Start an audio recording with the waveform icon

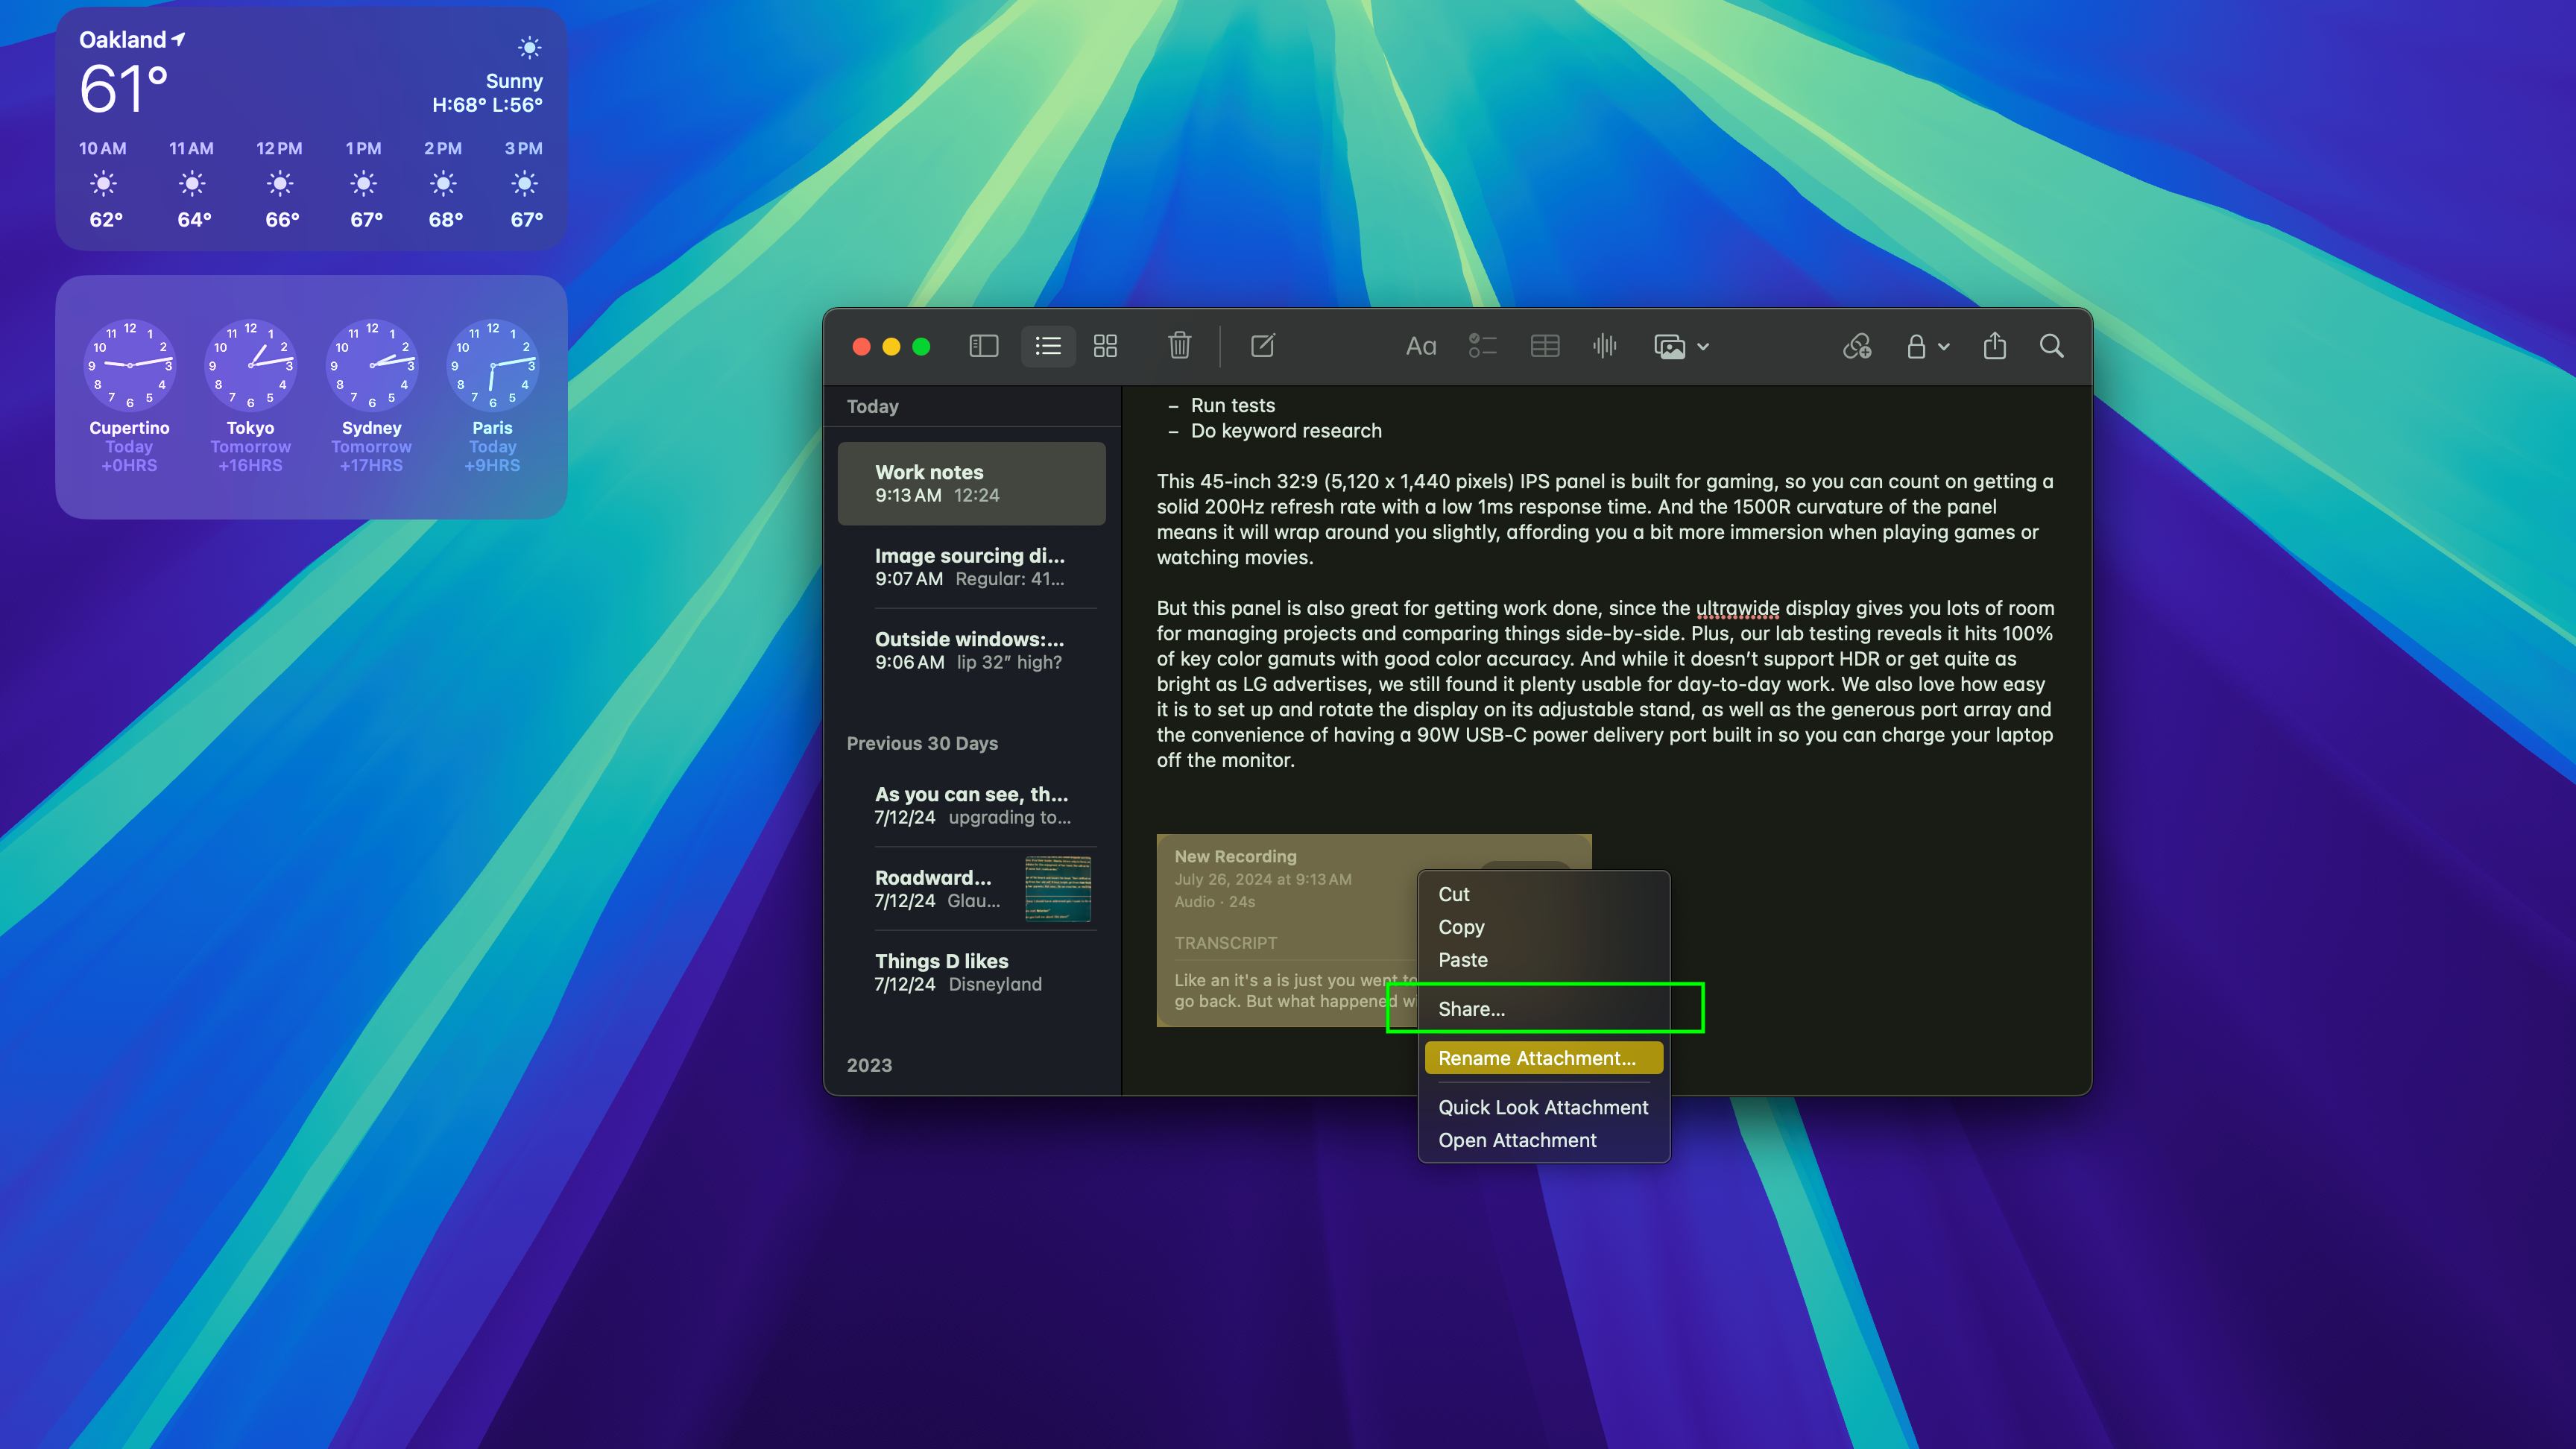point(1604,346)
